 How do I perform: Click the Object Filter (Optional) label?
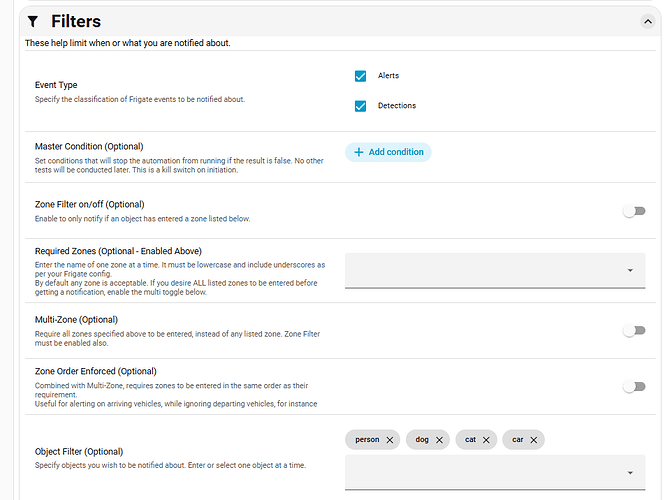click(79, 452)
